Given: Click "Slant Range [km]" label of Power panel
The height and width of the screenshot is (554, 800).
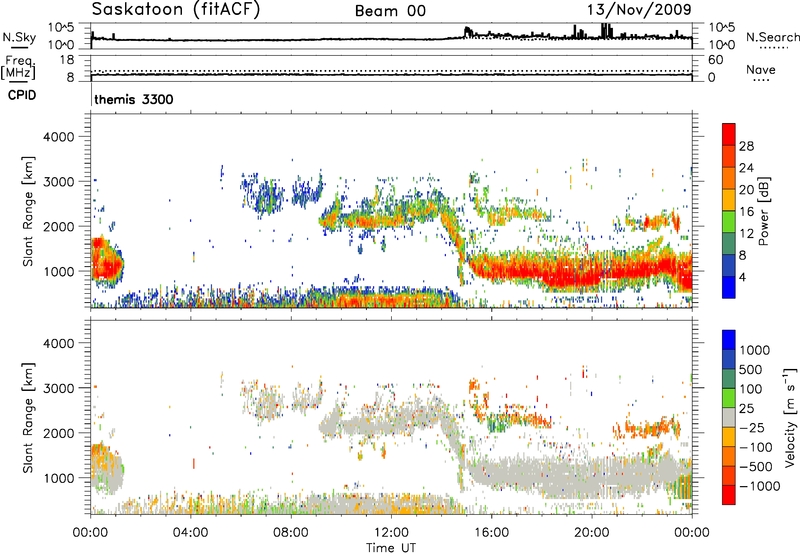Looking at the screenshot, I should click(28, 211).
